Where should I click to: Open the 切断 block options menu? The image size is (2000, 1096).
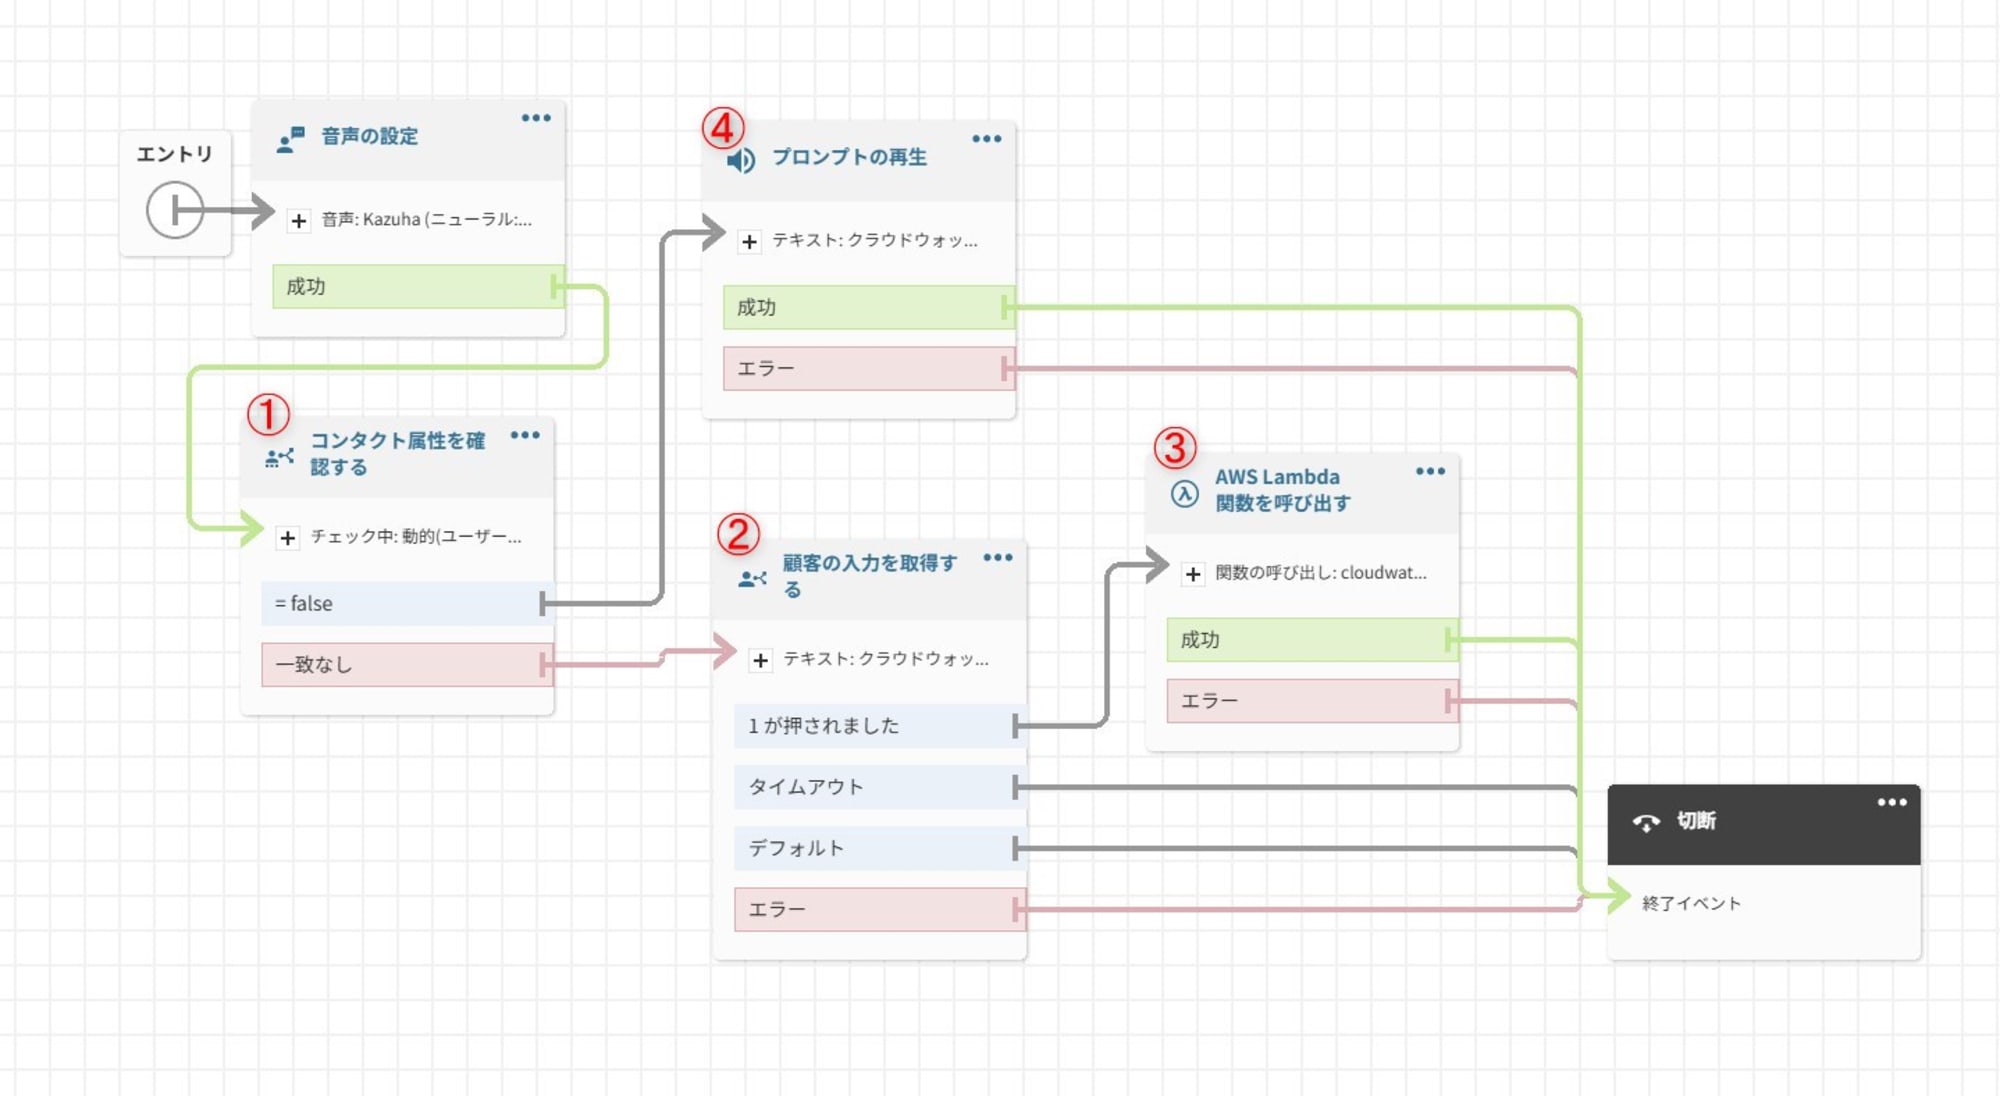coord(1892,802)
